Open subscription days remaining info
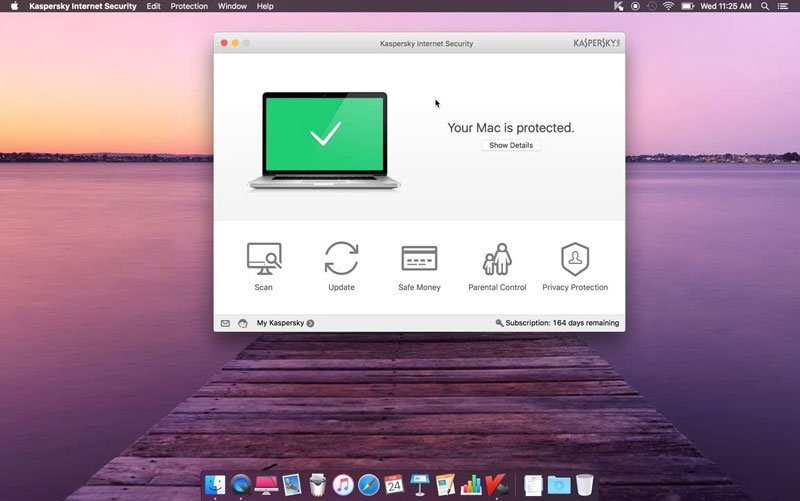This screenshot has height=501, width=800. 562,323
